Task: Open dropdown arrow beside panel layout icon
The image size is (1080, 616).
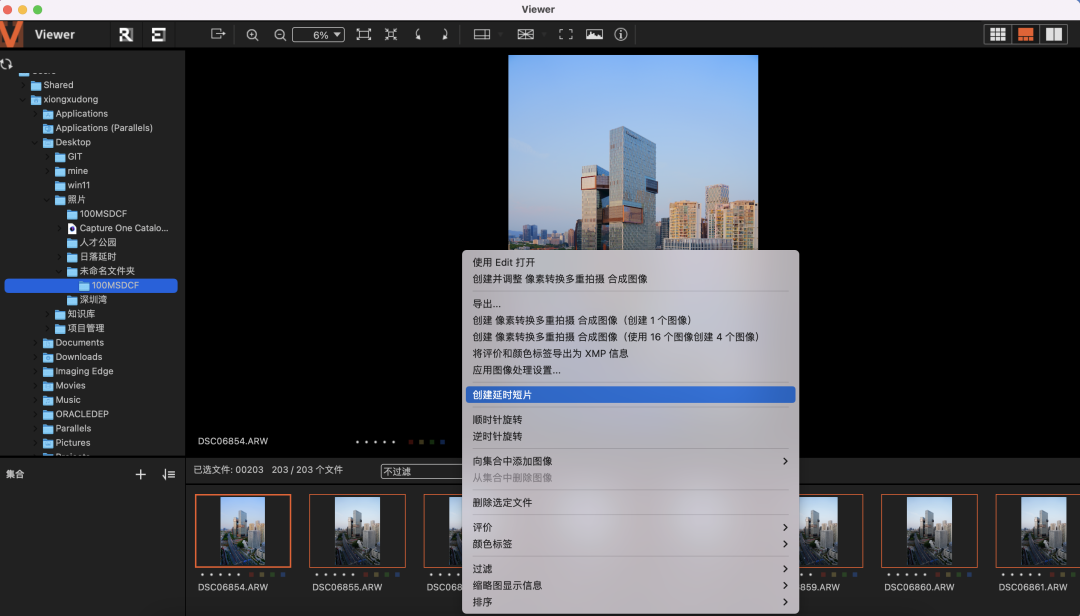Action: 501,34
